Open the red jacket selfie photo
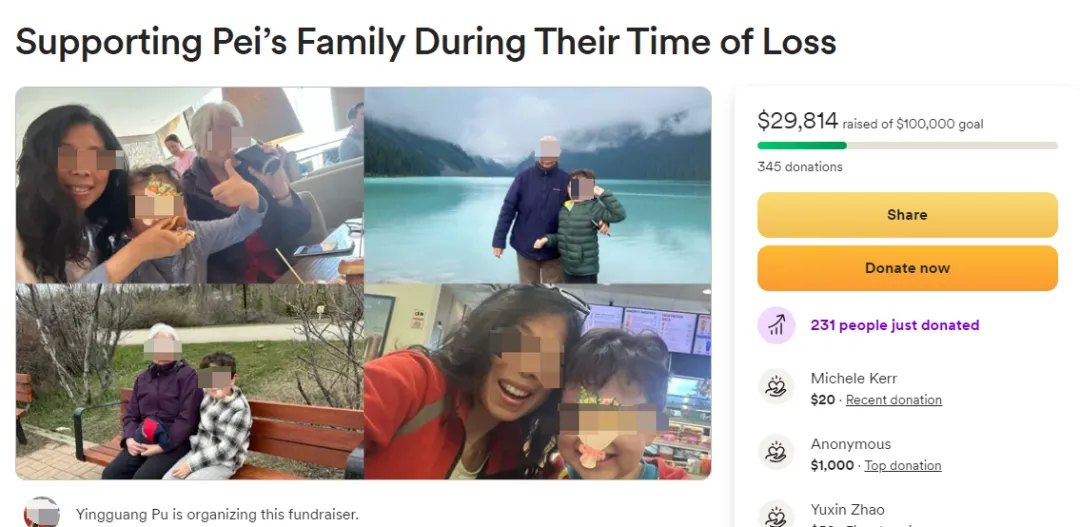Image resolution: width=1080 pixels, height=527 pixels. pos(538,382)
